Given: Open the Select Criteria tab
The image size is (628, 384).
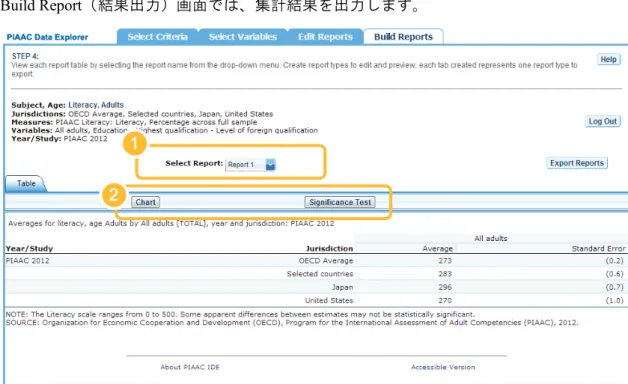Looking at the screenshot, I should point(157,36).
